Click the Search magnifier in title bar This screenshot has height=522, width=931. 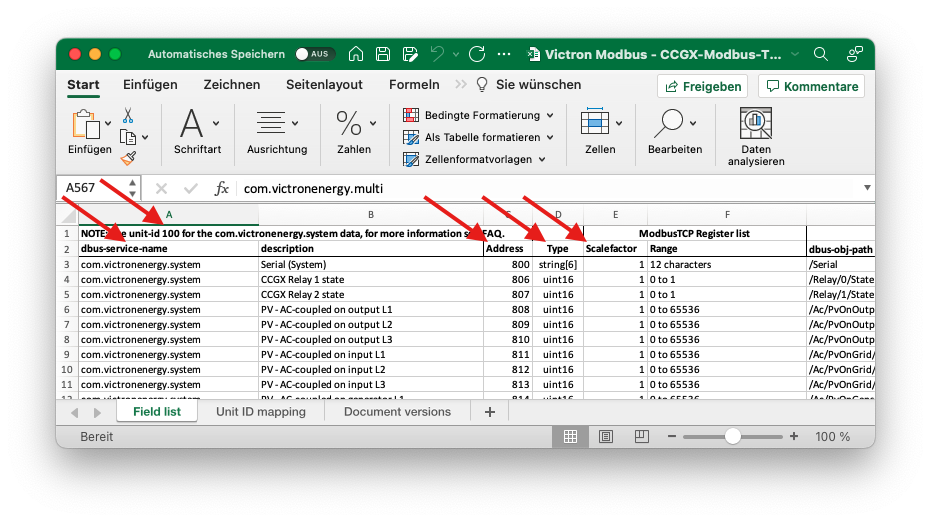pyautogui.click(x=821, y=54)
